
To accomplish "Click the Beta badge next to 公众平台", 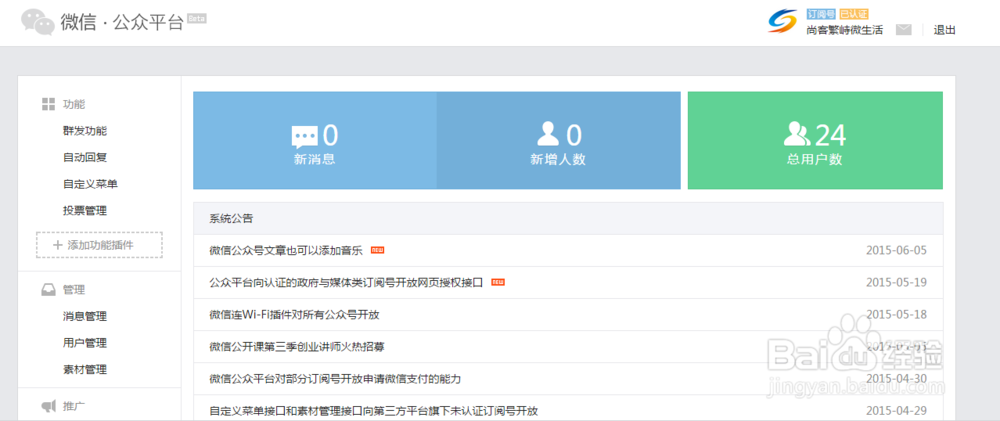I will pos(197,19).
